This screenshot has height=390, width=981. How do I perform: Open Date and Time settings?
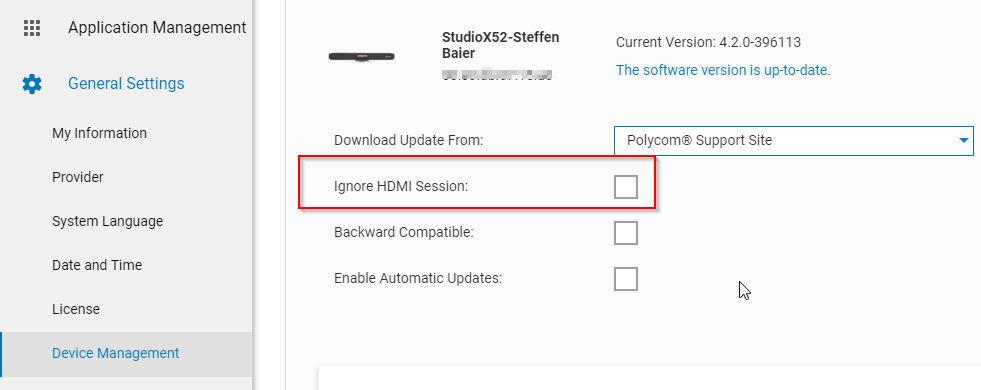coord(97,265)
